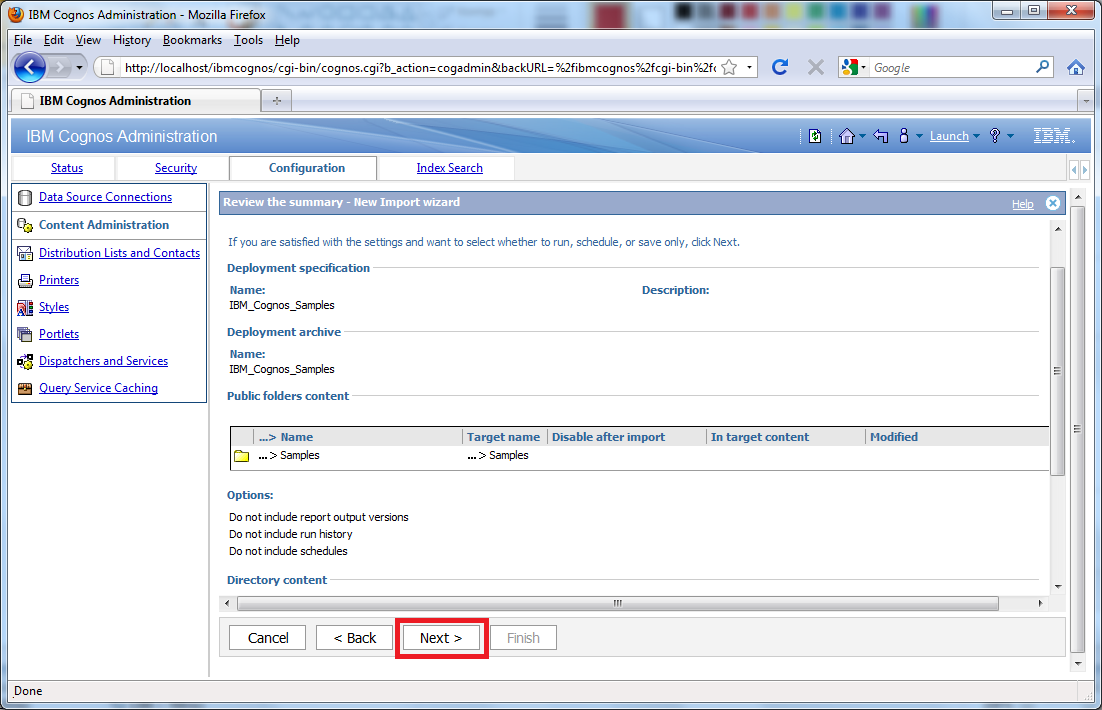This screenshot has height=710, width=1102.
Task: Click in the Google search box
Action: [x=951, y=67]
